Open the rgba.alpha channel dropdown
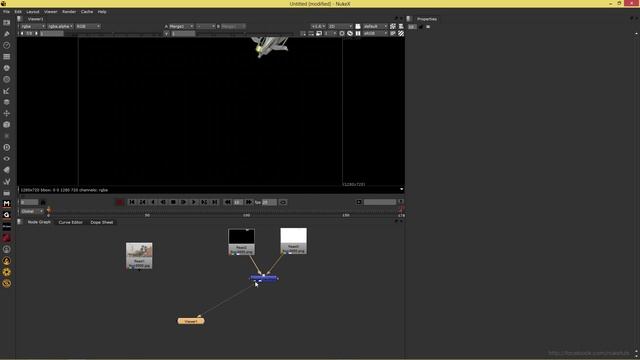This screenshot has width=640, height=360. point(60,26)
